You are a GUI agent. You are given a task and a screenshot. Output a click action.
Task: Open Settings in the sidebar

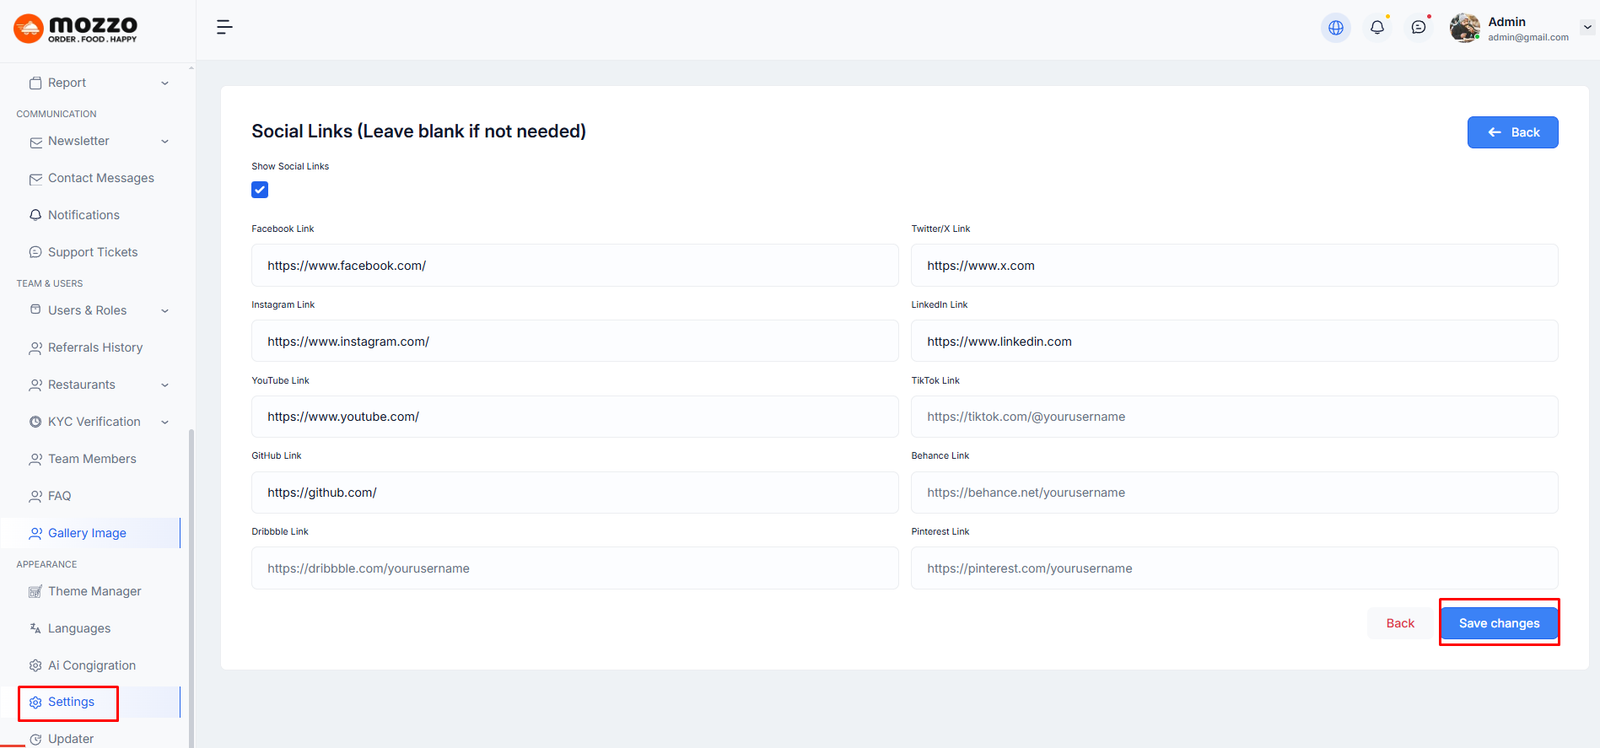coord(71,702)
